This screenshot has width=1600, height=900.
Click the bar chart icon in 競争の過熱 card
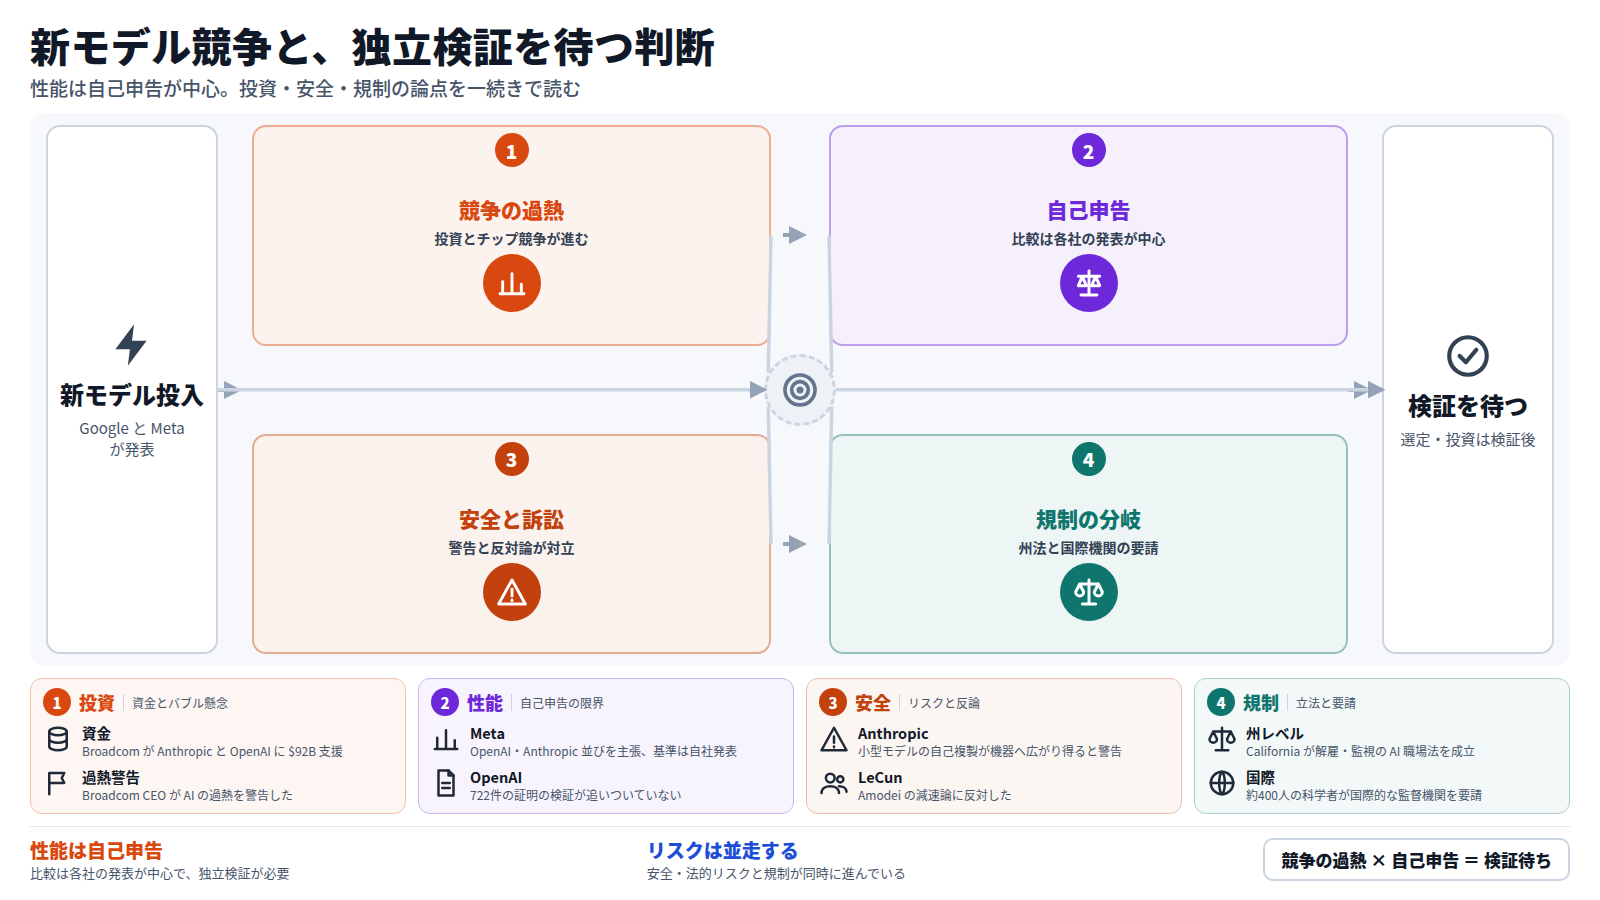(512, 283)
